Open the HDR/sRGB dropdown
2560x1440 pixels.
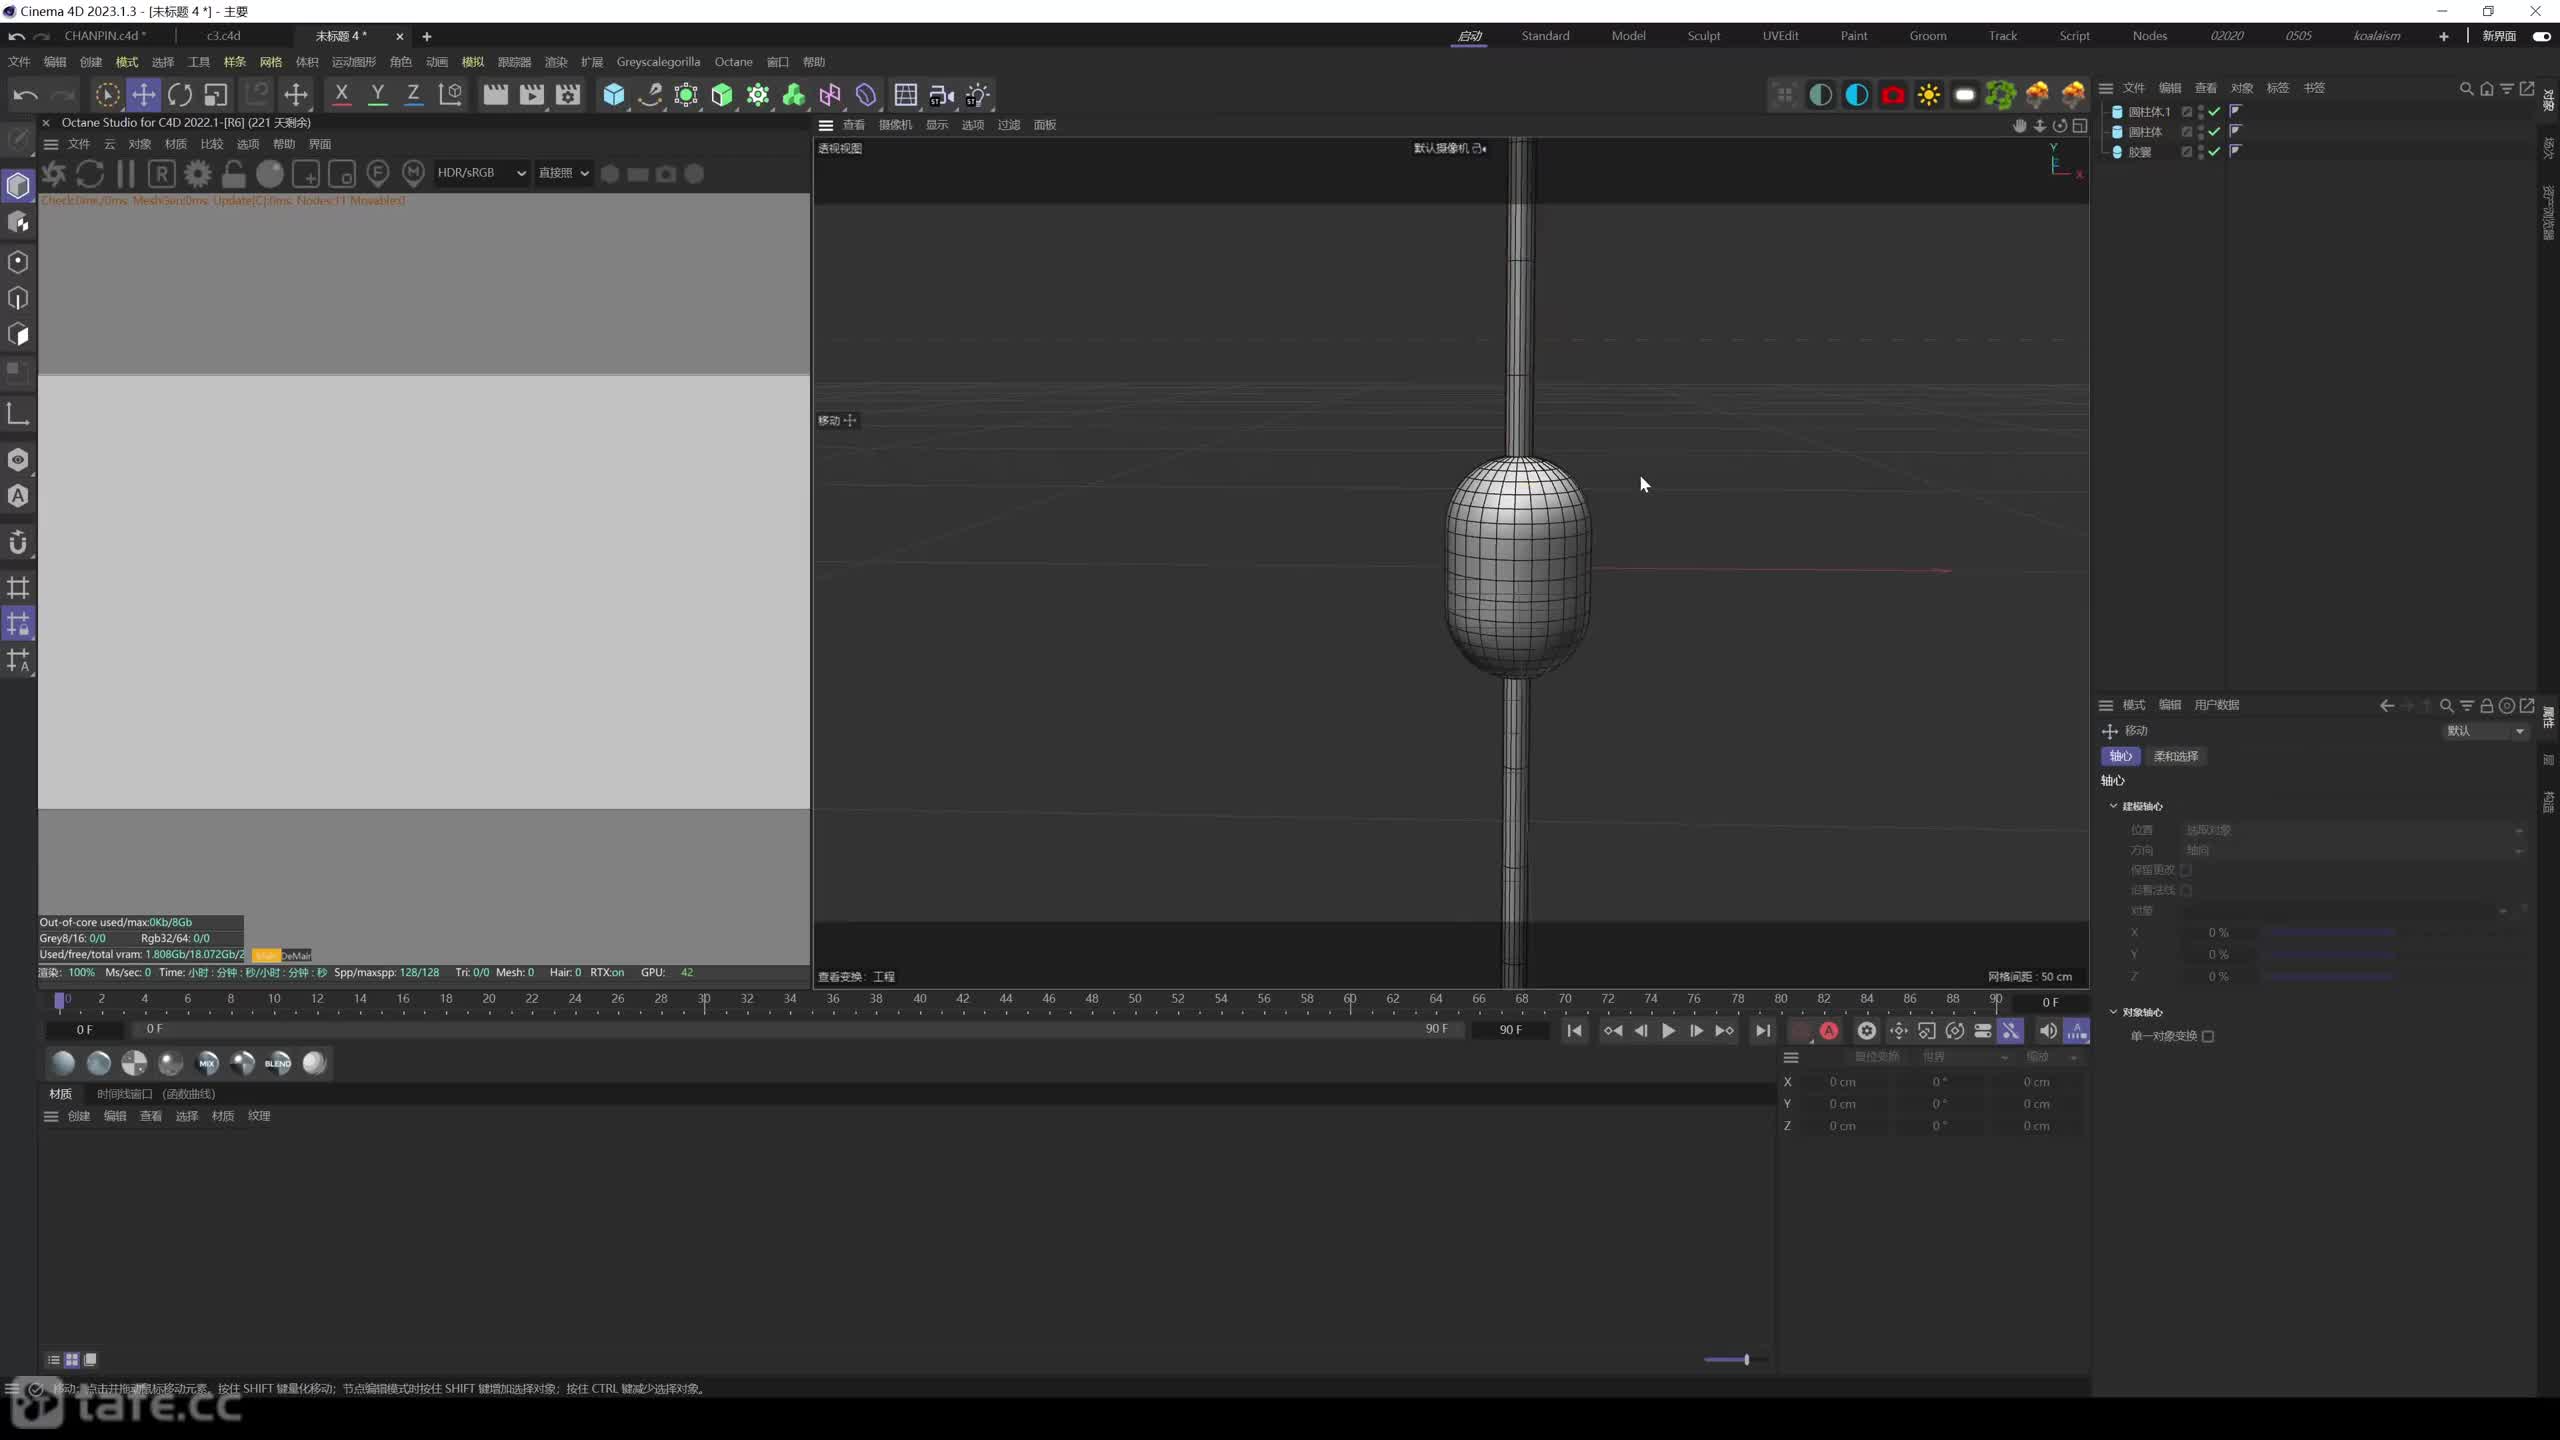pyautogui.click(x=481, y=173)
